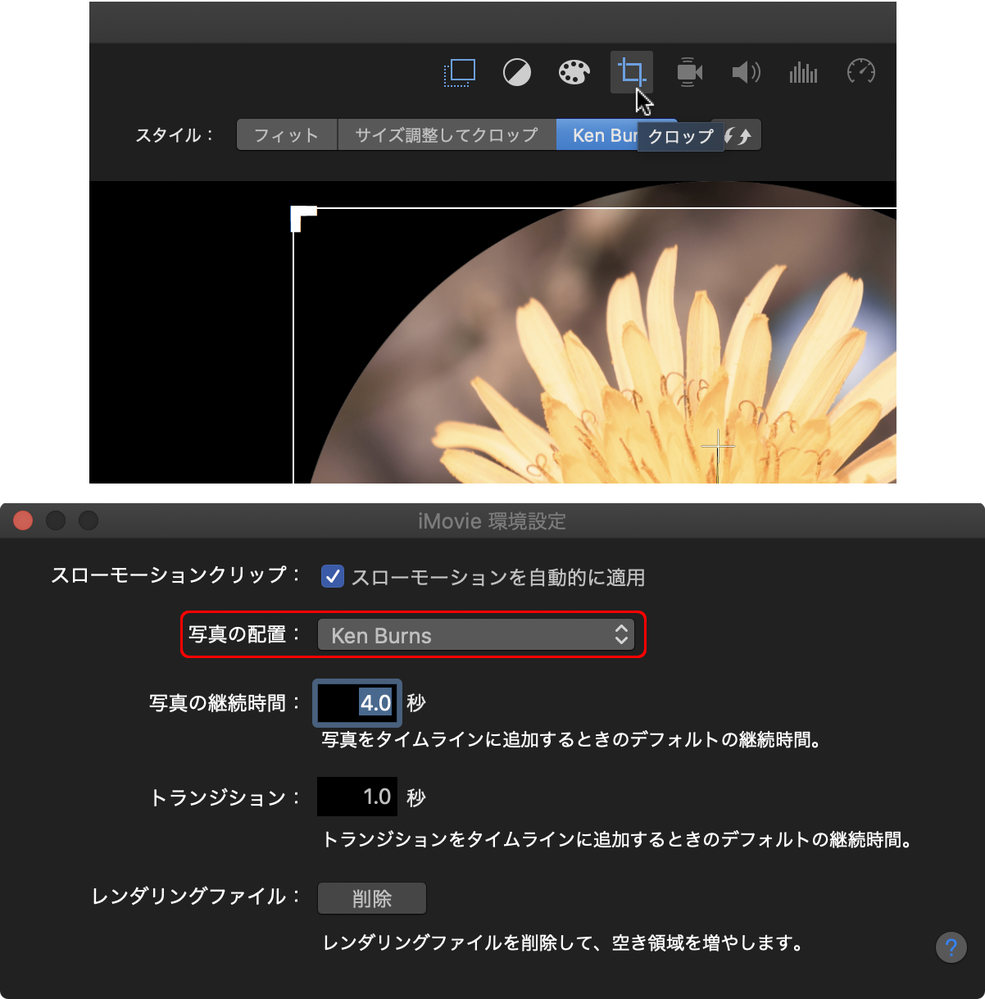Click the 削除 rendering files button

371,898
